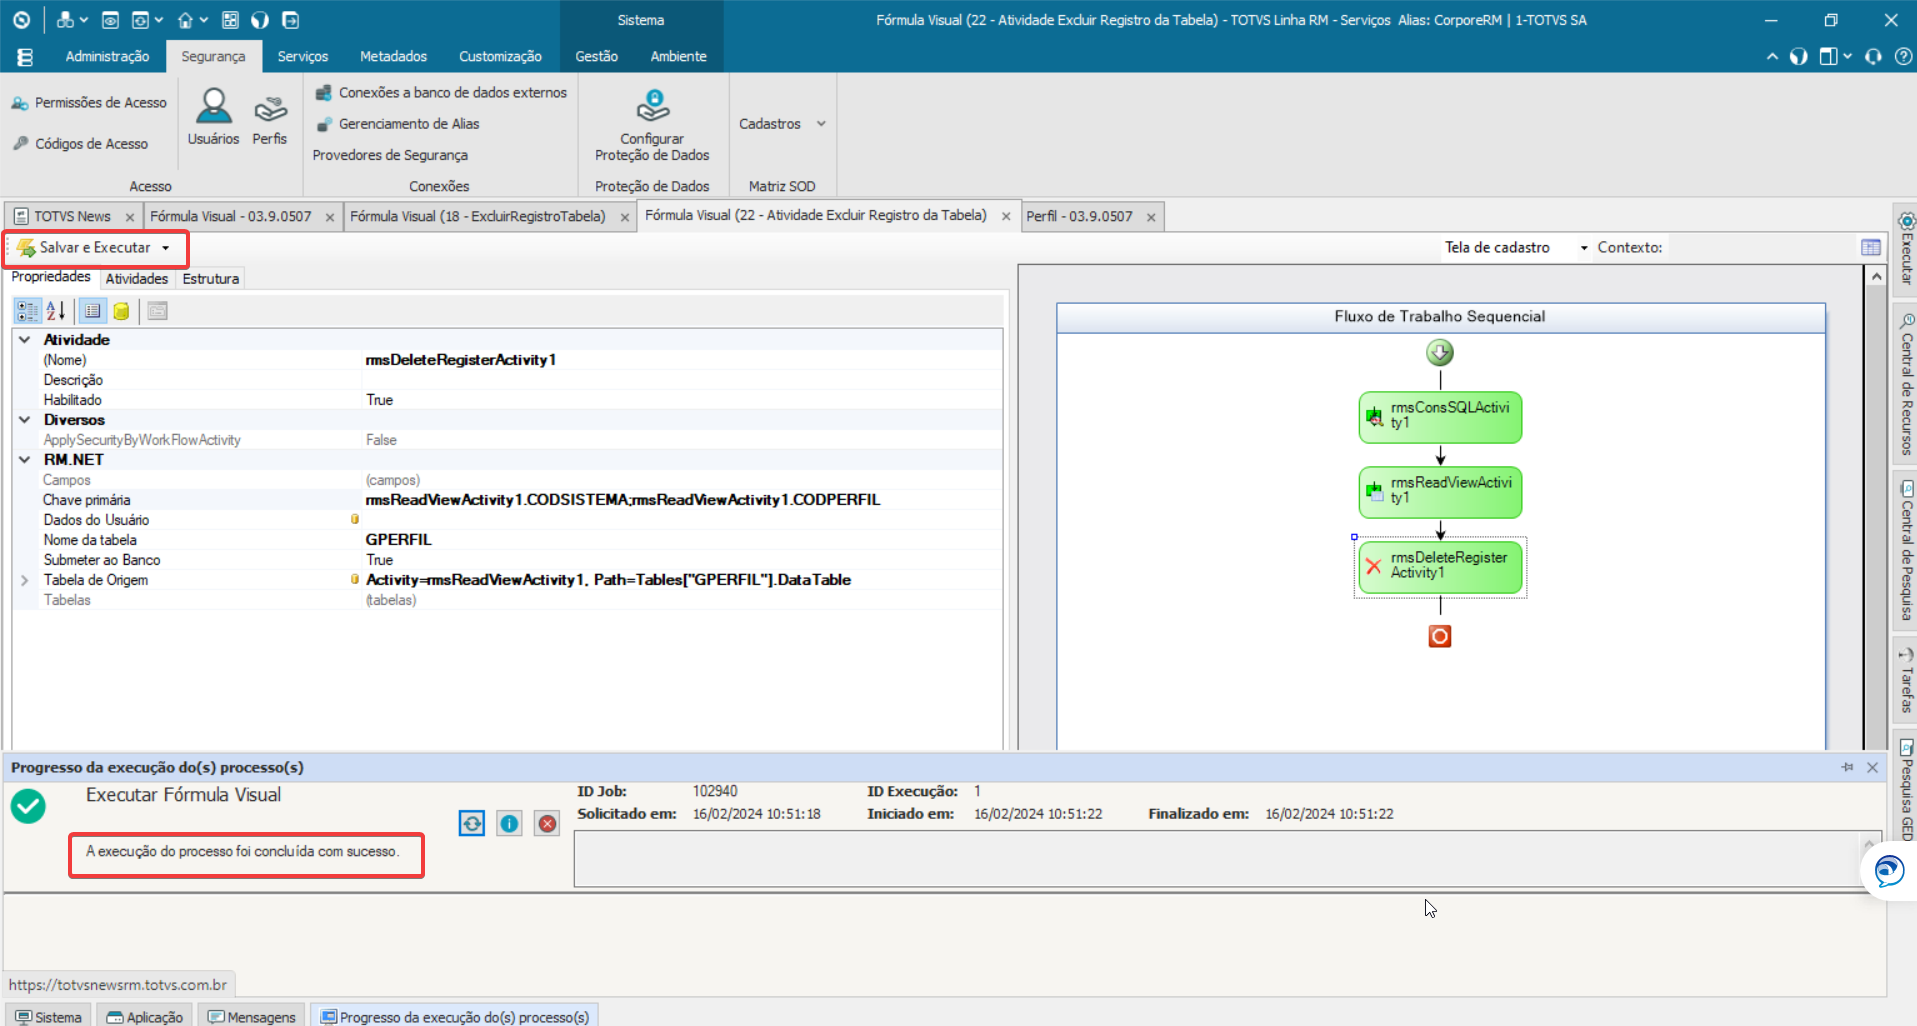The image size is (1917, 1026).
Task: Close the Perfil - 03.9.0507 tab
Action: (1151, 217)
